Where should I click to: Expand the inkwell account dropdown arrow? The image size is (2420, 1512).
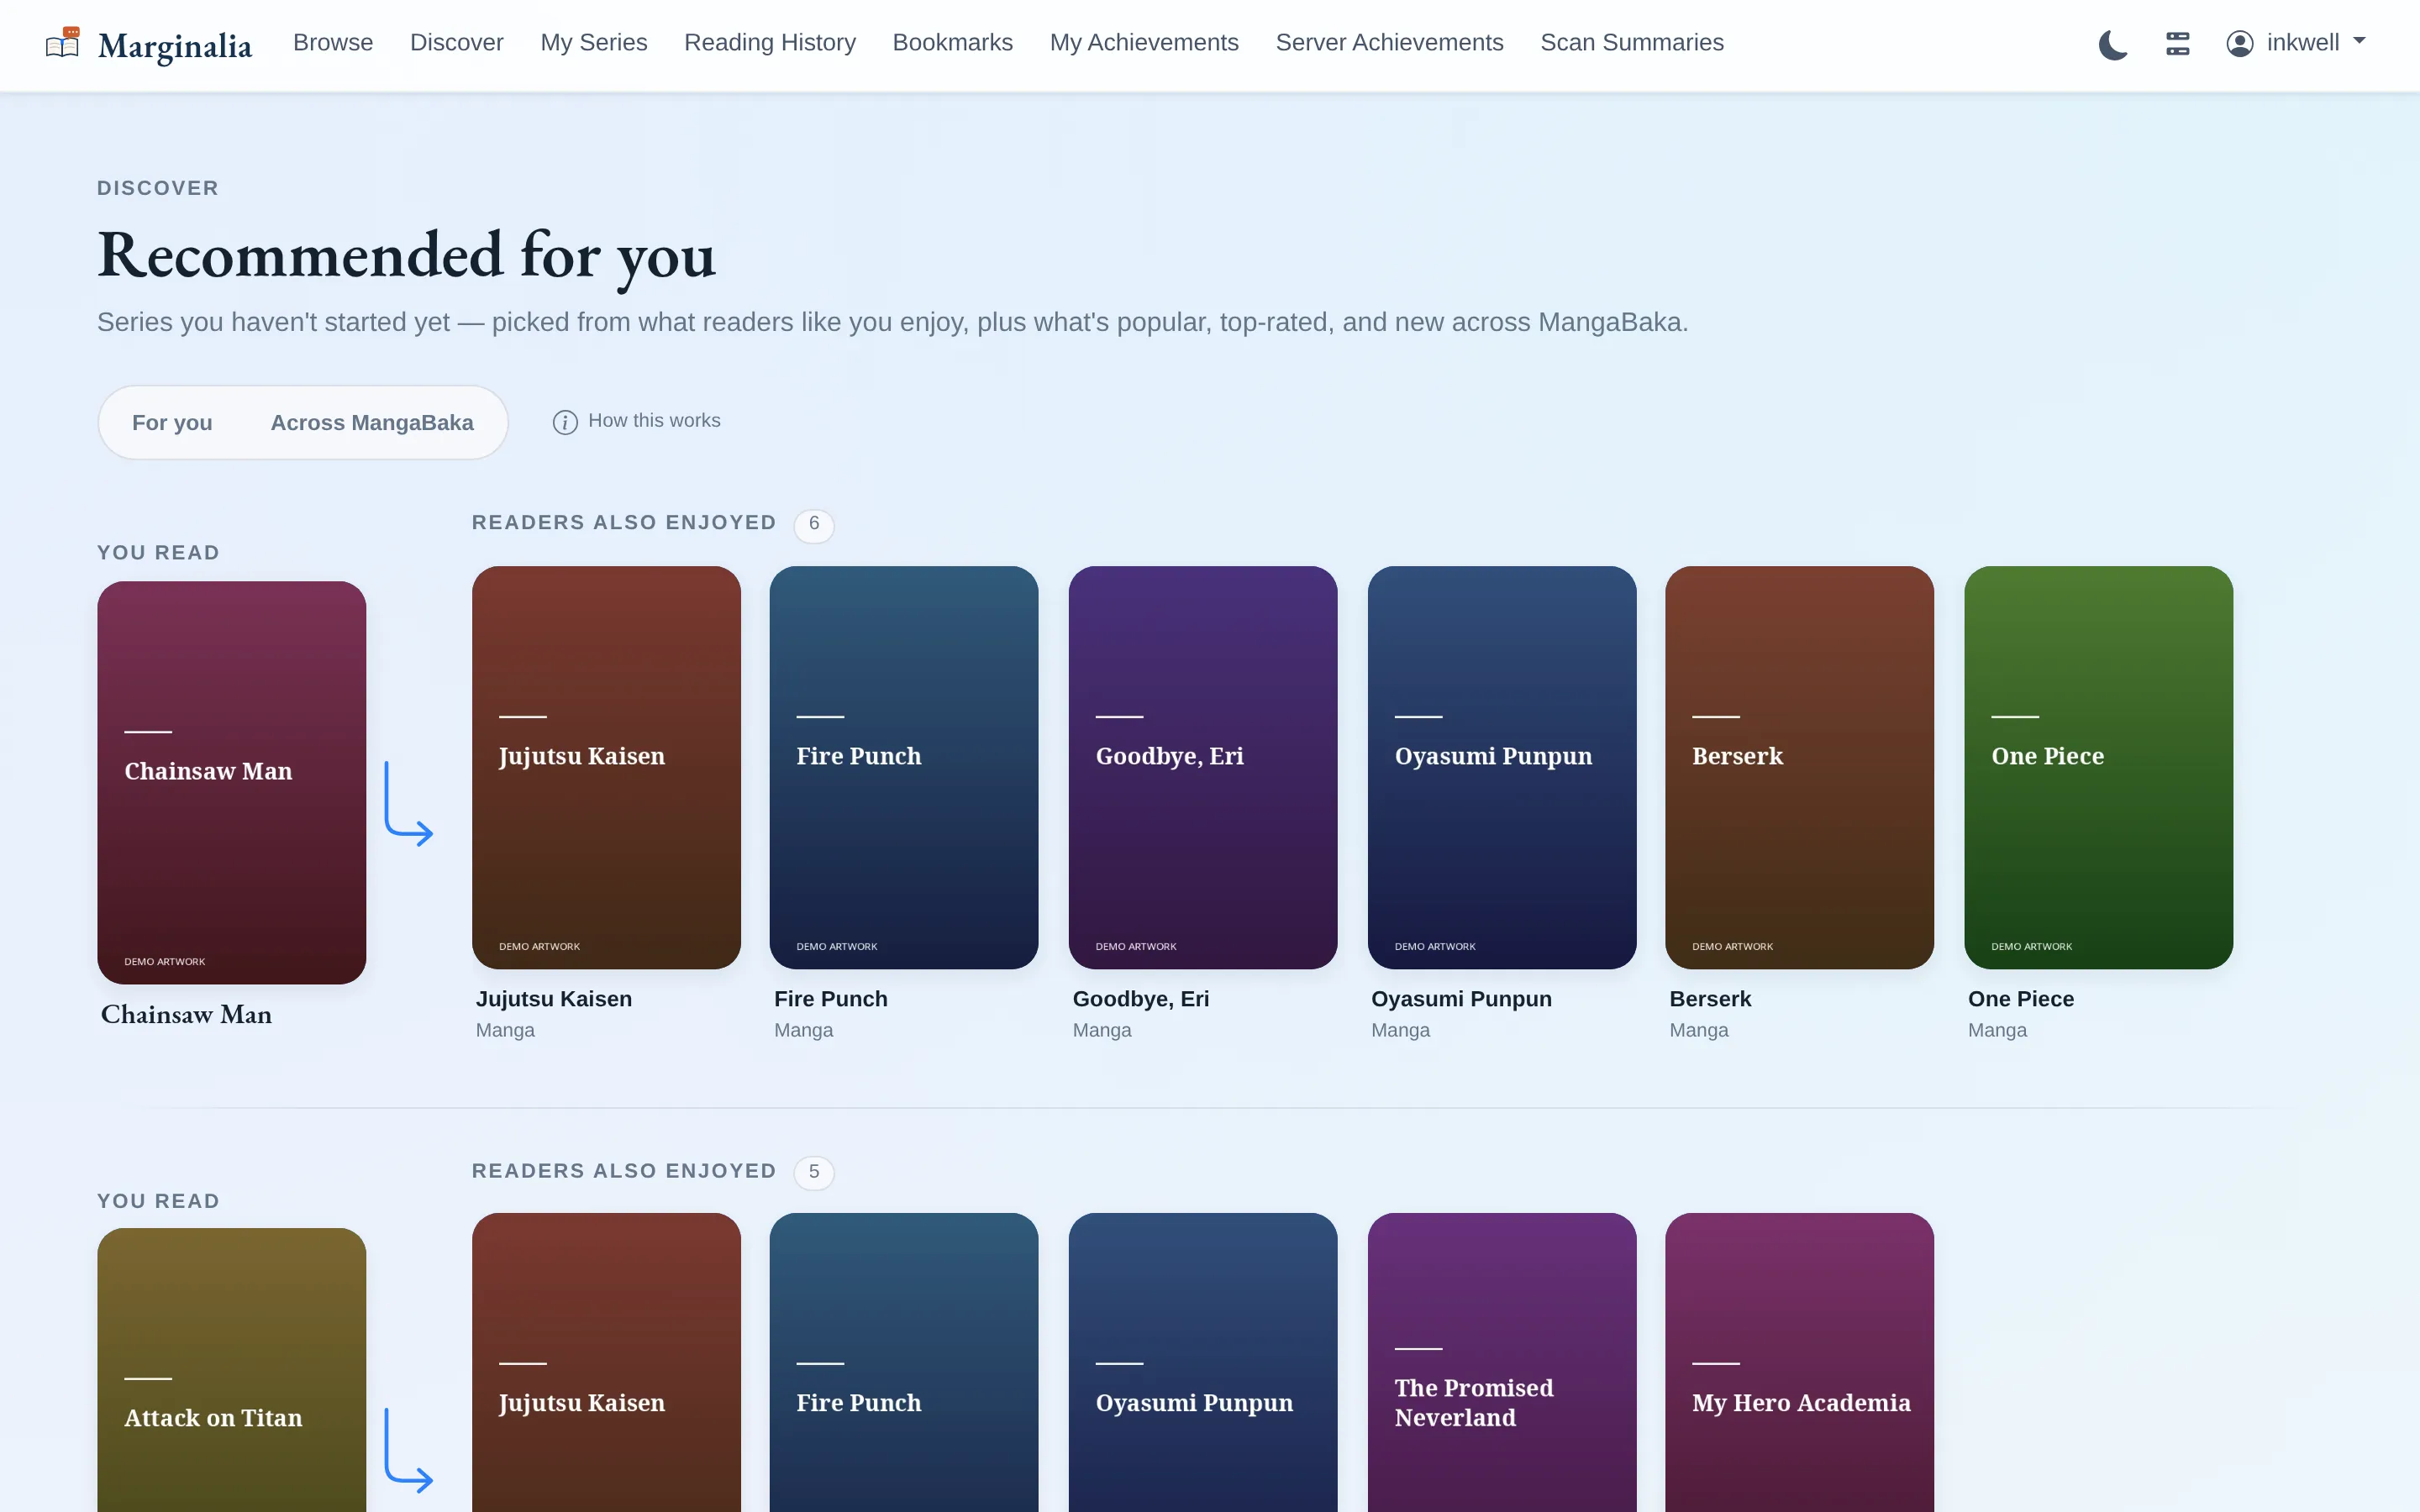(2359, 42)
